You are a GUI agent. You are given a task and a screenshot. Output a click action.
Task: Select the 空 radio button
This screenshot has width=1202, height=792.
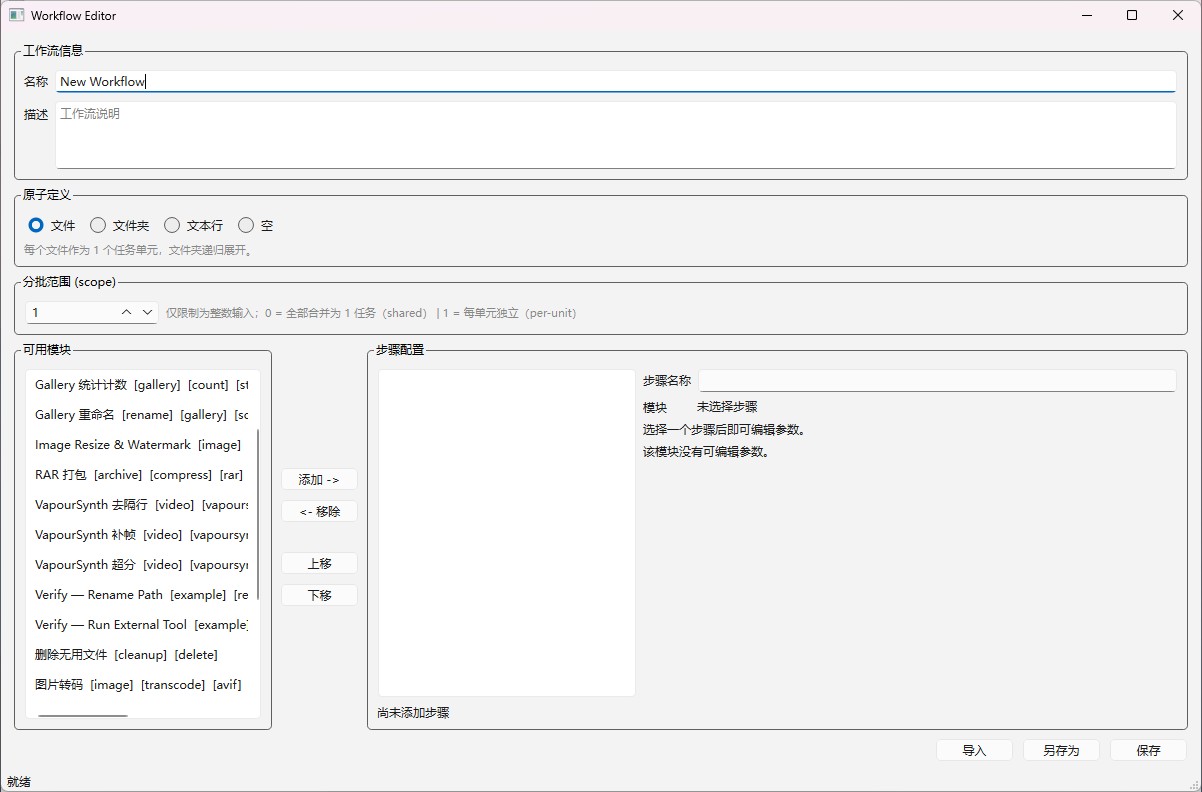click(x=256, y=225)
